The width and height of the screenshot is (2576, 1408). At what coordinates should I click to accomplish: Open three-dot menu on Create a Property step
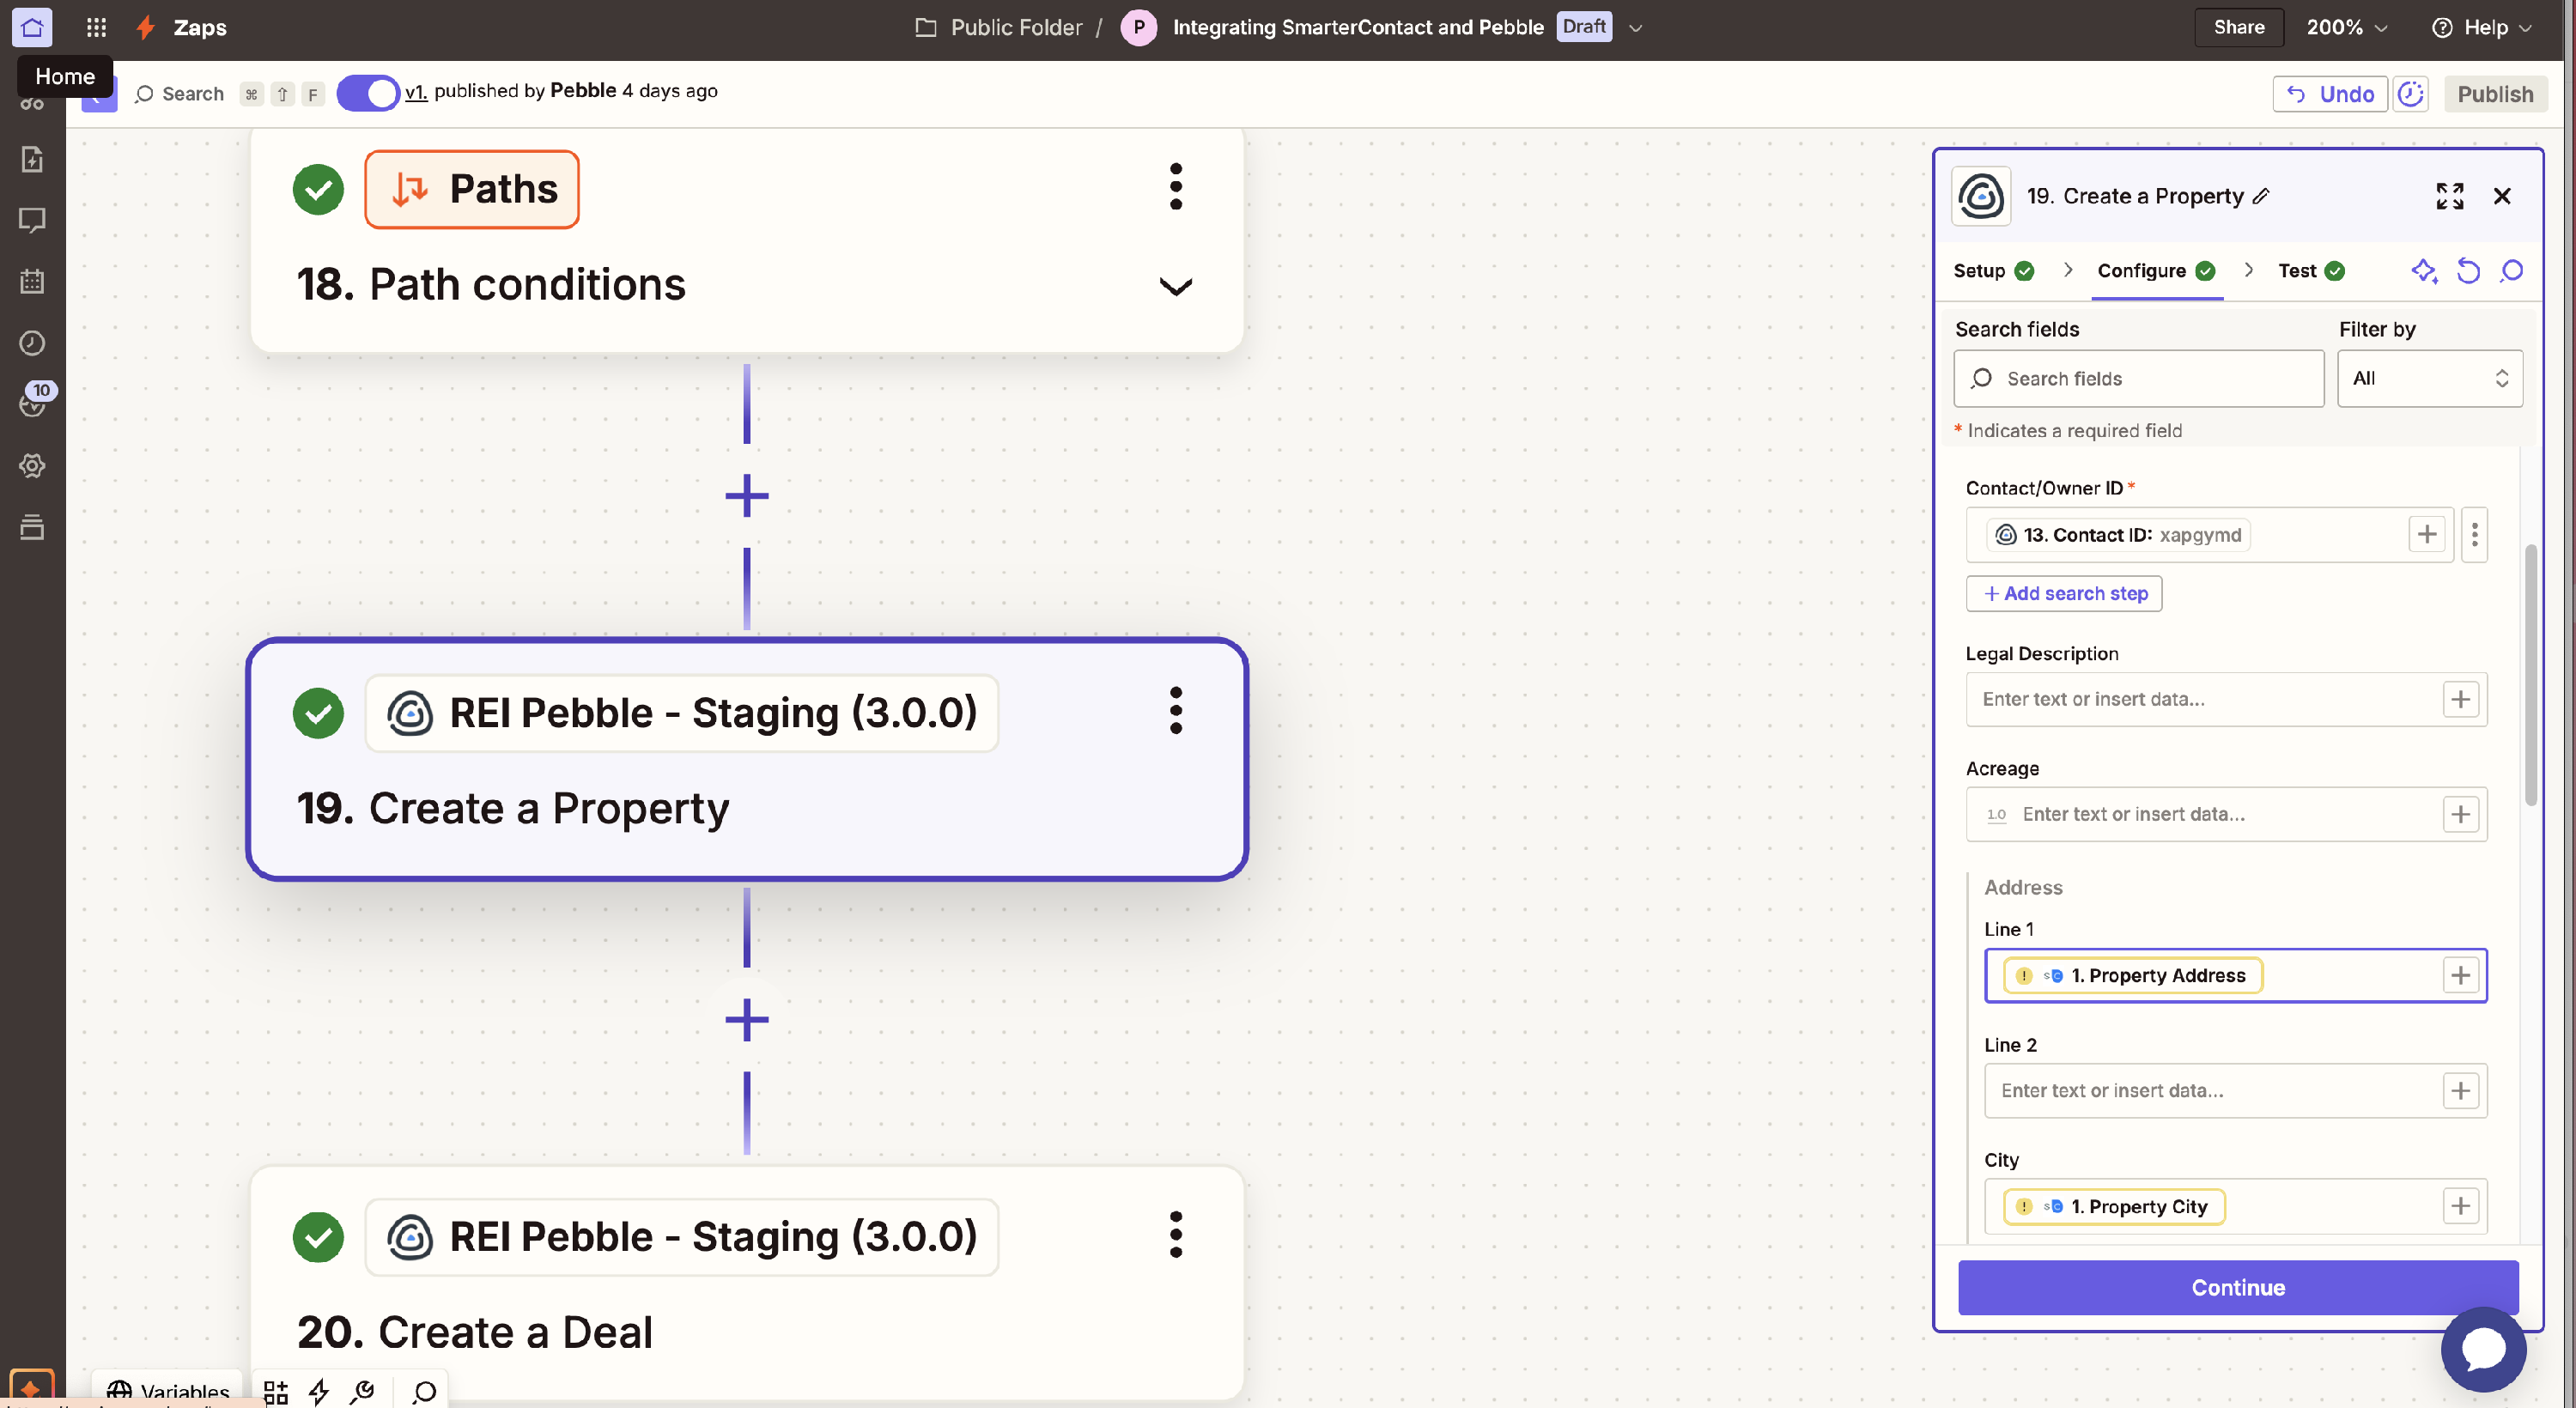coord(1175,711)
